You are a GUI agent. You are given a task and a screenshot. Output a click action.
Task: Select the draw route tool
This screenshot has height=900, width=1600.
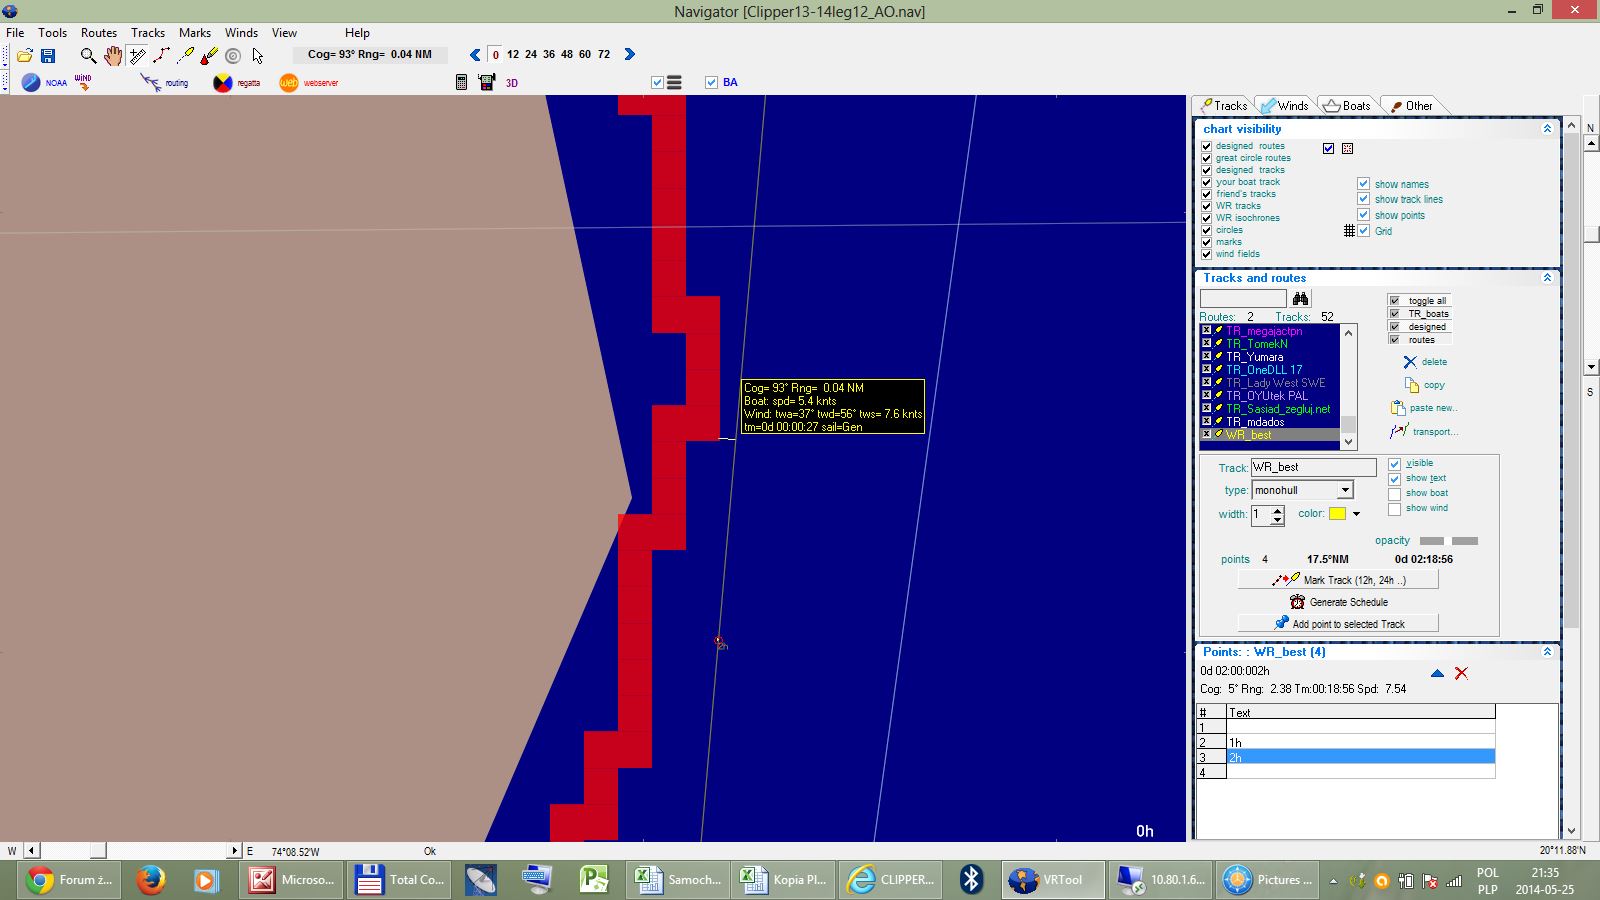162,55
